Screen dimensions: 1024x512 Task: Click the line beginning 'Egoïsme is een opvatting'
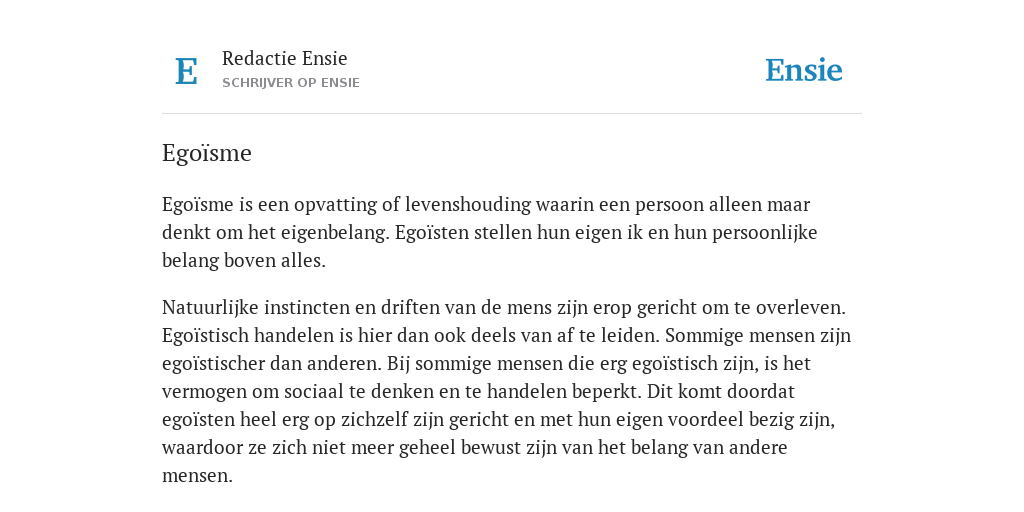point(486,204)
